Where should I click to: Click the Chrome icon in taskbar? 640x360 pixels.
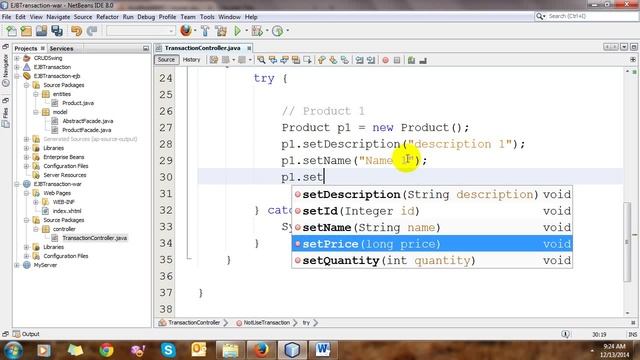click(106, 350)
